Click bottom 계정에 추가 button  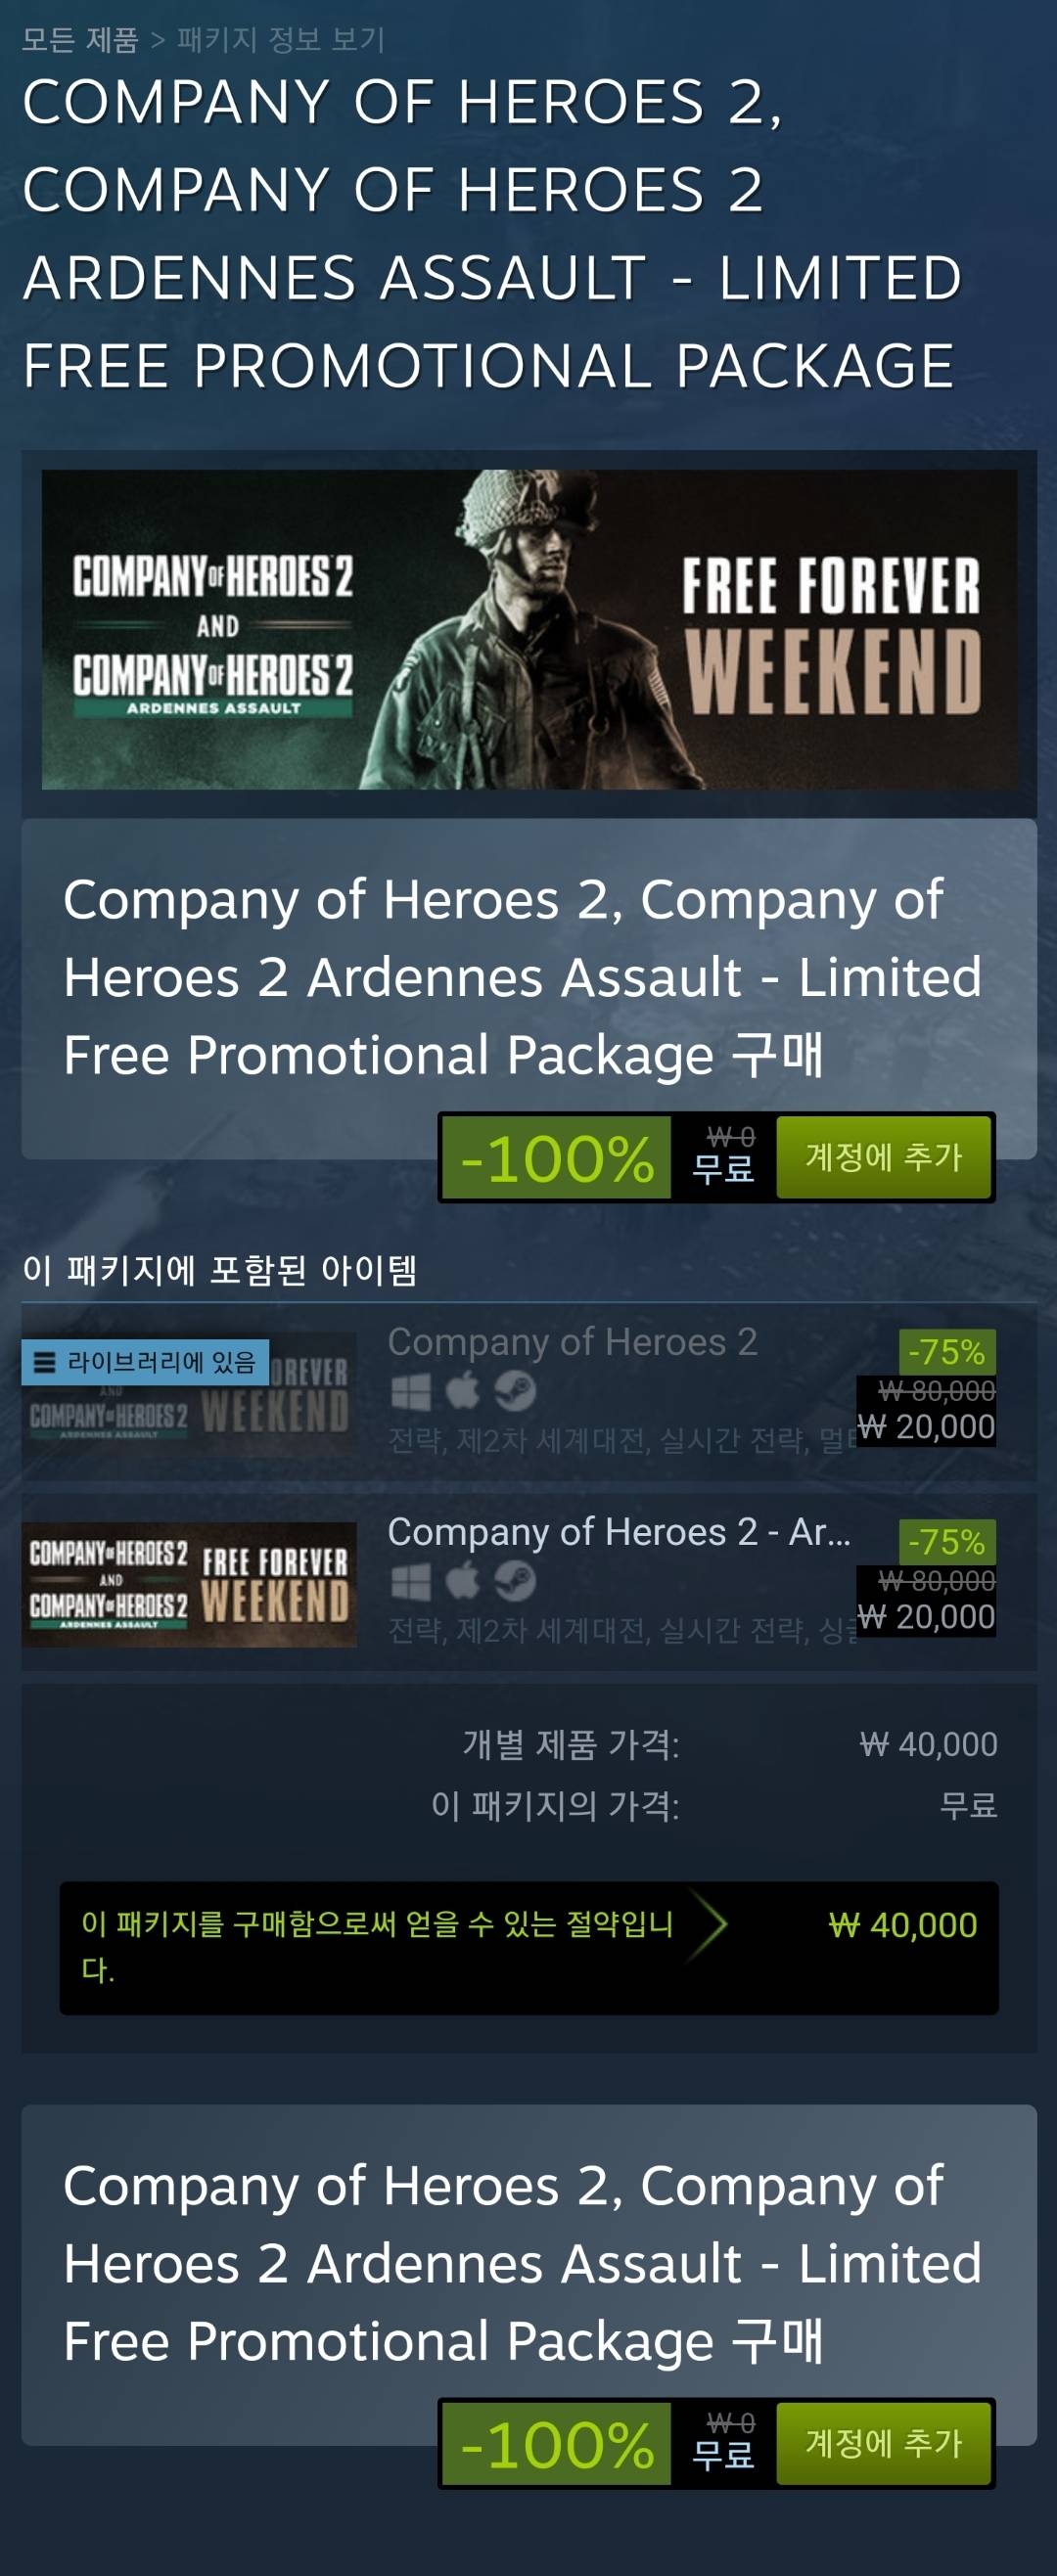point(883,2443)
